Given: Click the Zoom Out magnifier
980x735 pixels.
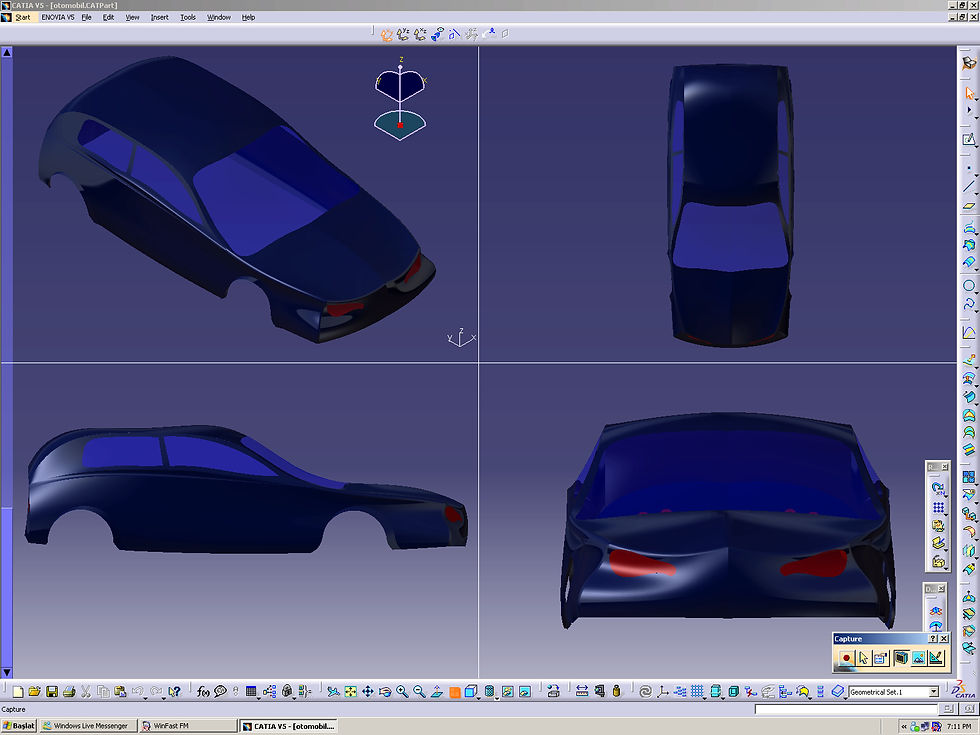Looking at the screenshot, I should point(419,691).
